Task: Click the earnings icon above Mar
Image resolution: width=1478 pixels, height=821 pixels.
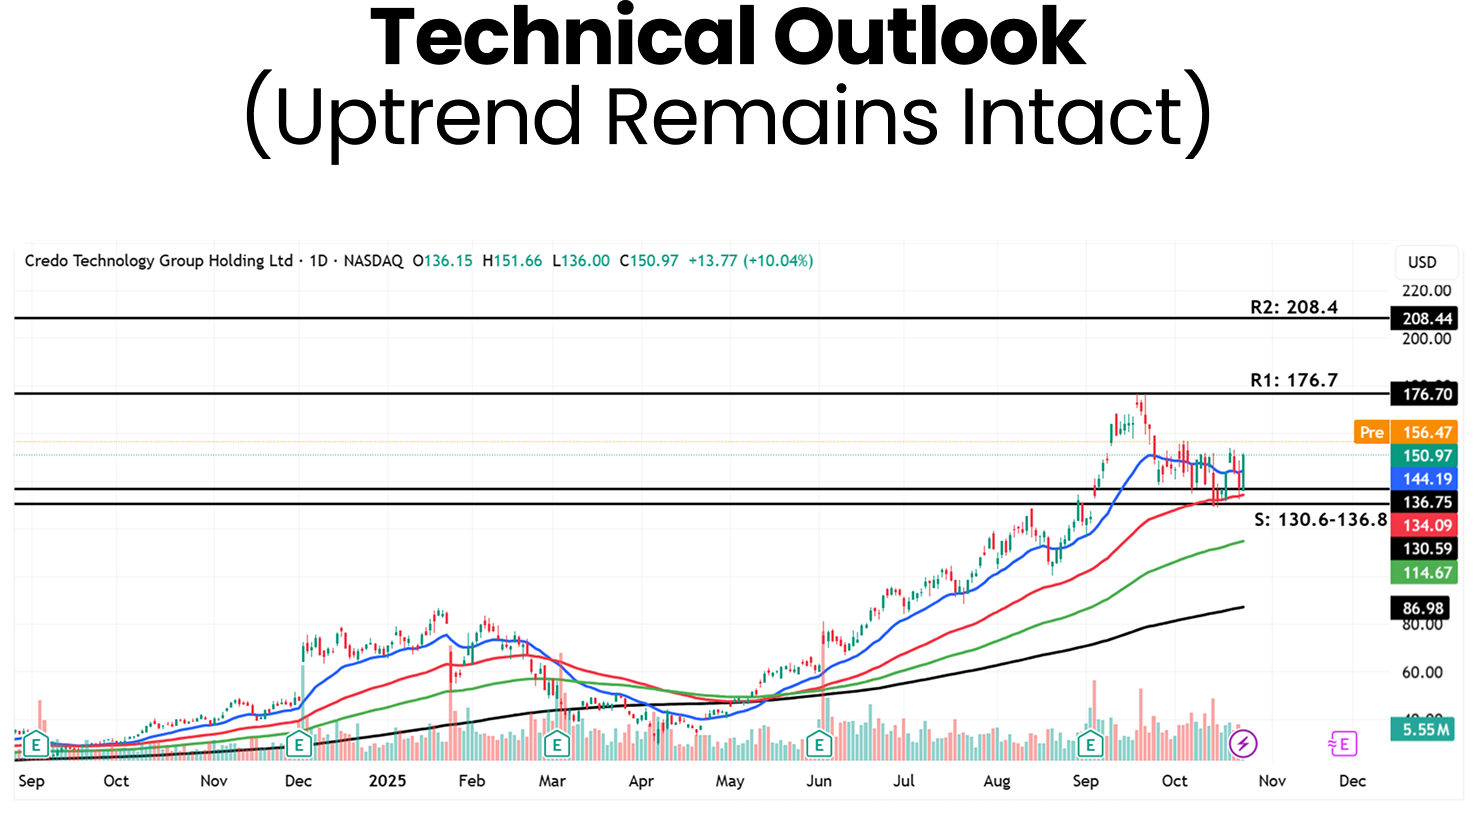Action: [x=556, y=744]
